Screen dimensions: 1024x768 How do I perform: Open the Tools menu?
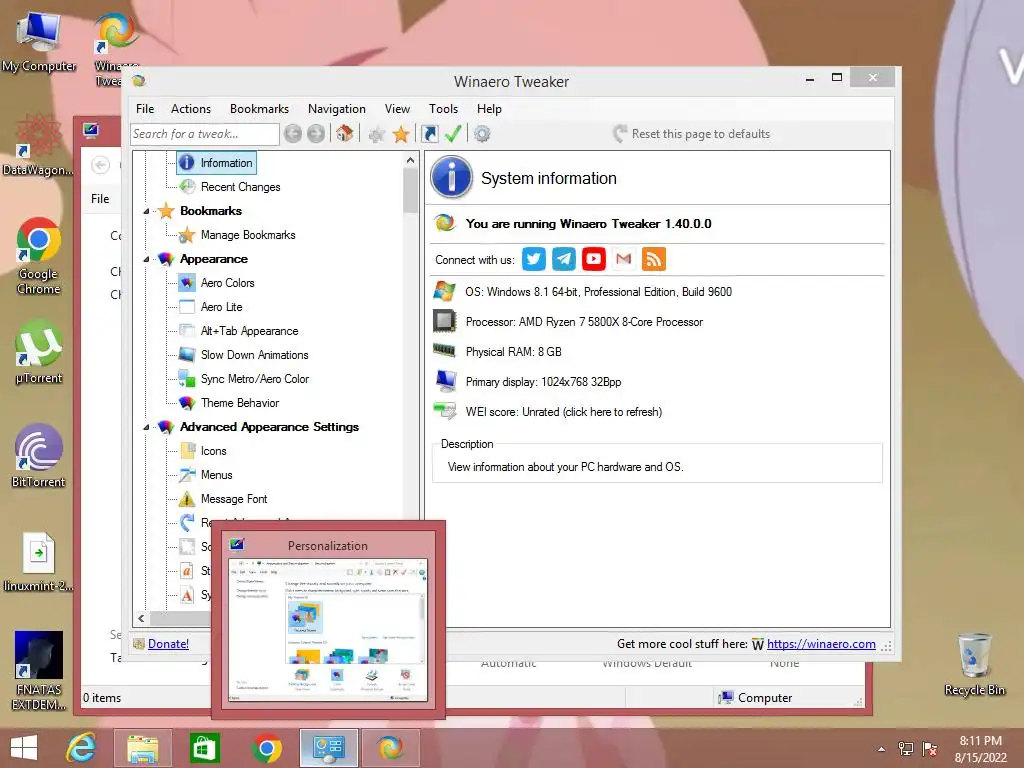[443, 109]
